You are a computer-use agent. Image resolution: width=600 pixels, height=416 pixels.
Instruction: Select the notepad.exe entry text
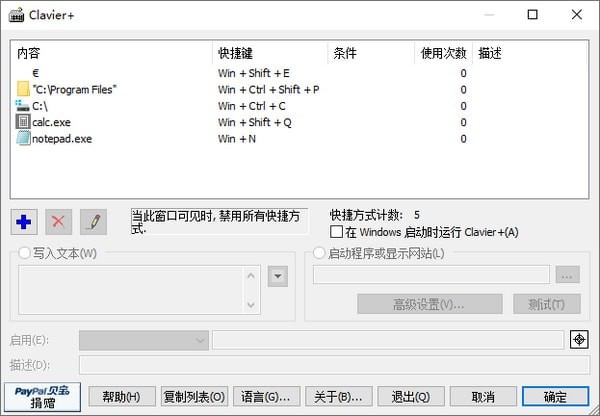click(x=62, y=139)
